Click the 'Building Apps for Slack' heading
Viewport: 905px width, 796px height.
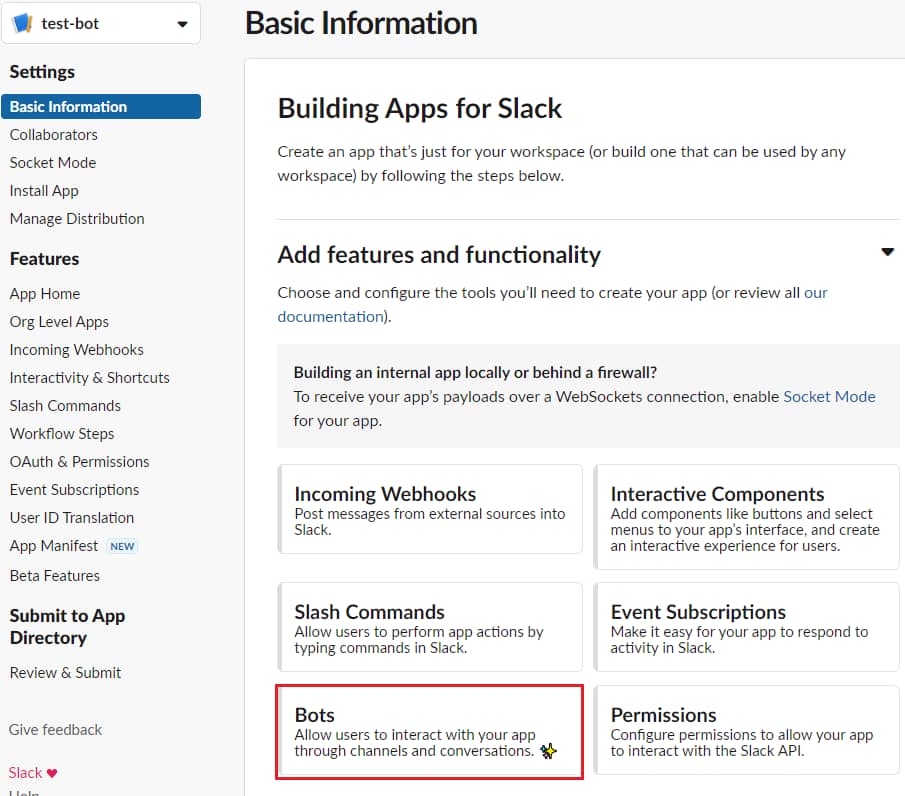420,109
